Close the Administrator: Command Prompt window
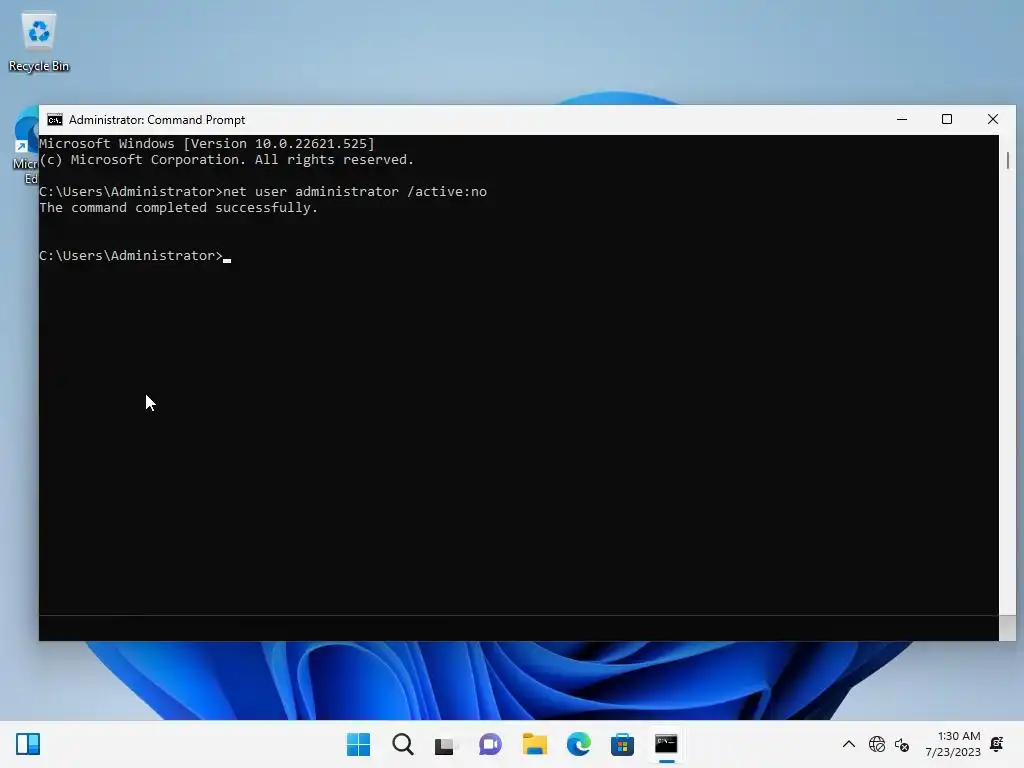This screenshot has height=768, width=1024. [x=993, y=120]
